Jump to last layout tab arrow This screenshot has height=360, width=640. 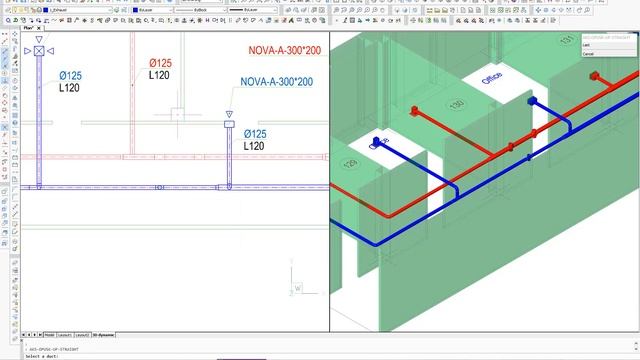pos(40,335)
